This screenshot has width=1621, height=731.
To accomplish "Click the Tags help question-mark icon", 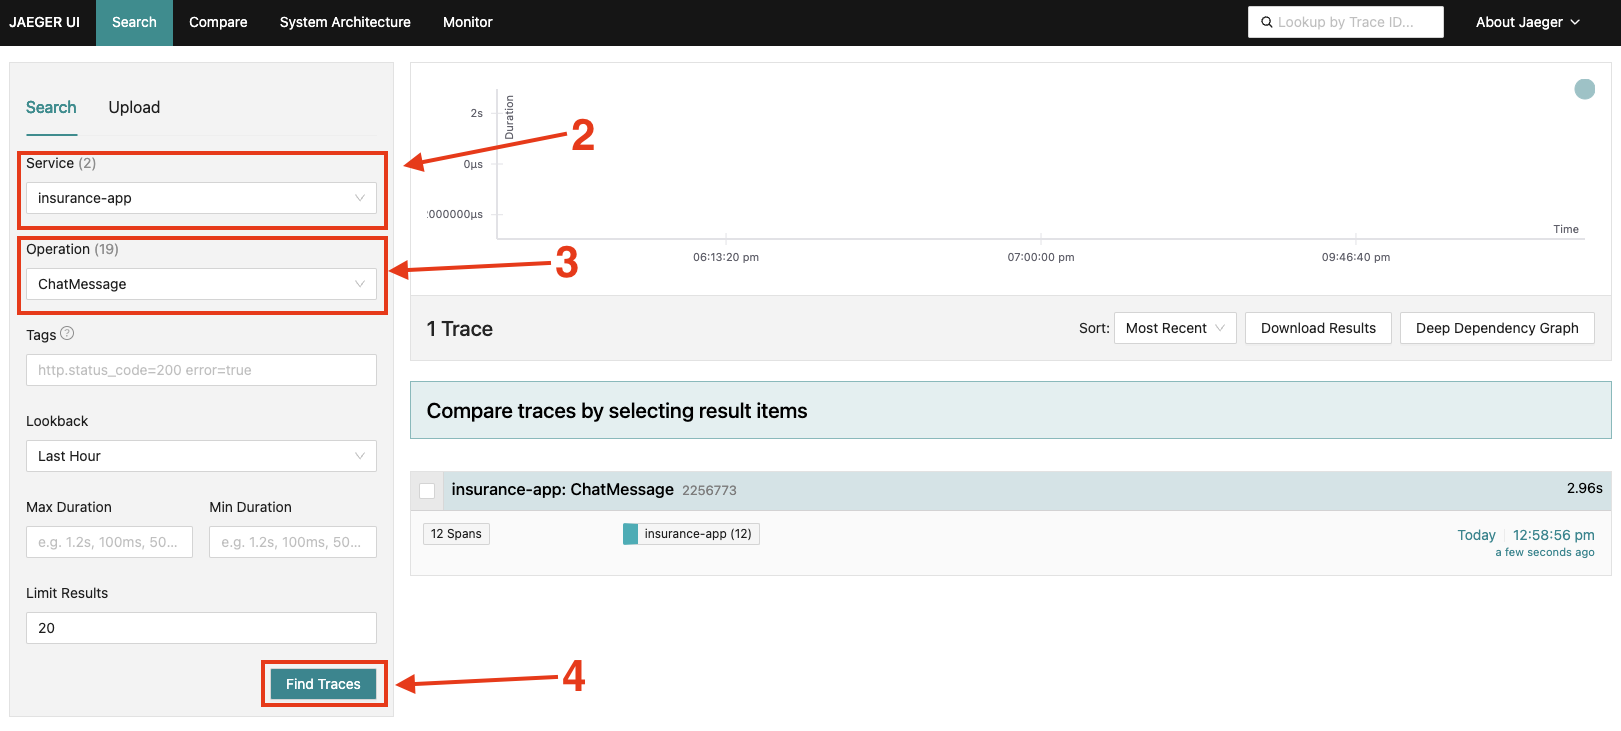I will tap(67, 334).
